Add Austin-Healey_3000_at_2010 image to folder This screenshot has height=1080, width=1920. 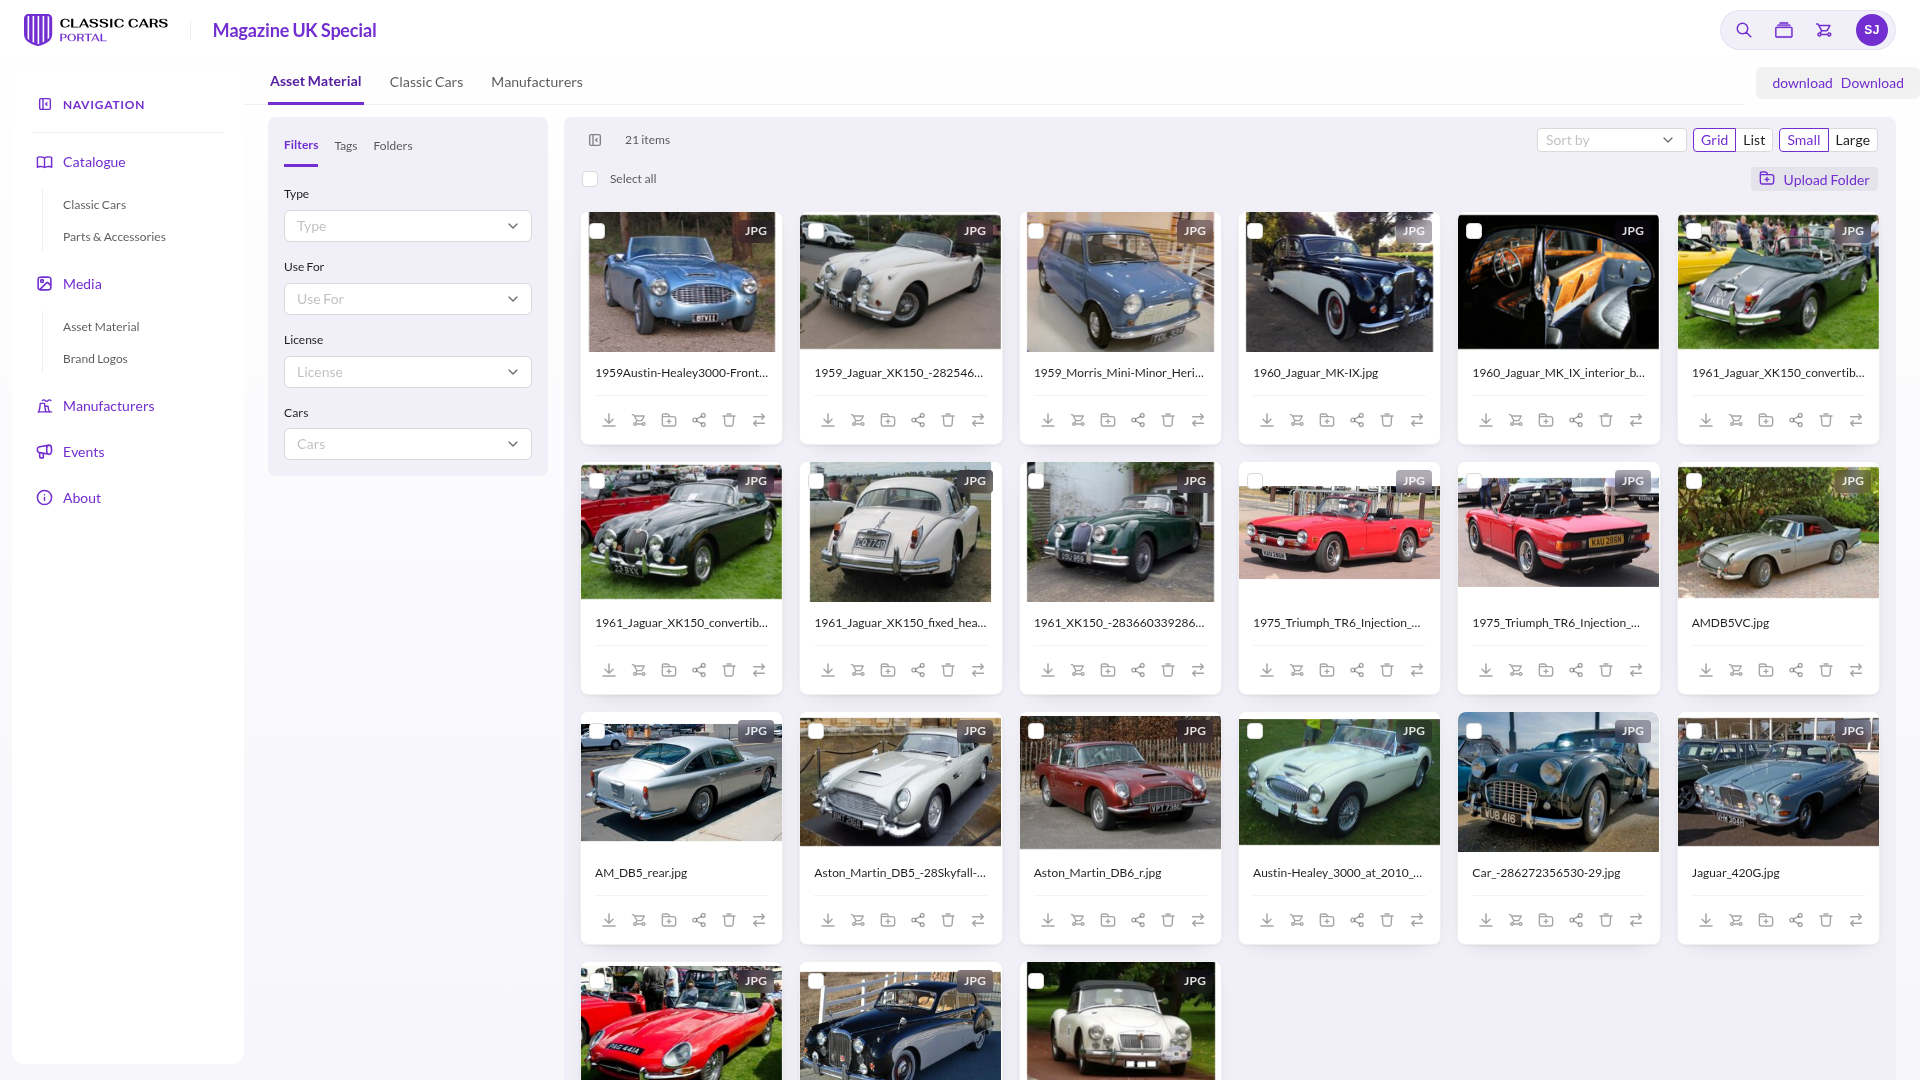pyautogui.click(x=1327, y=920)
